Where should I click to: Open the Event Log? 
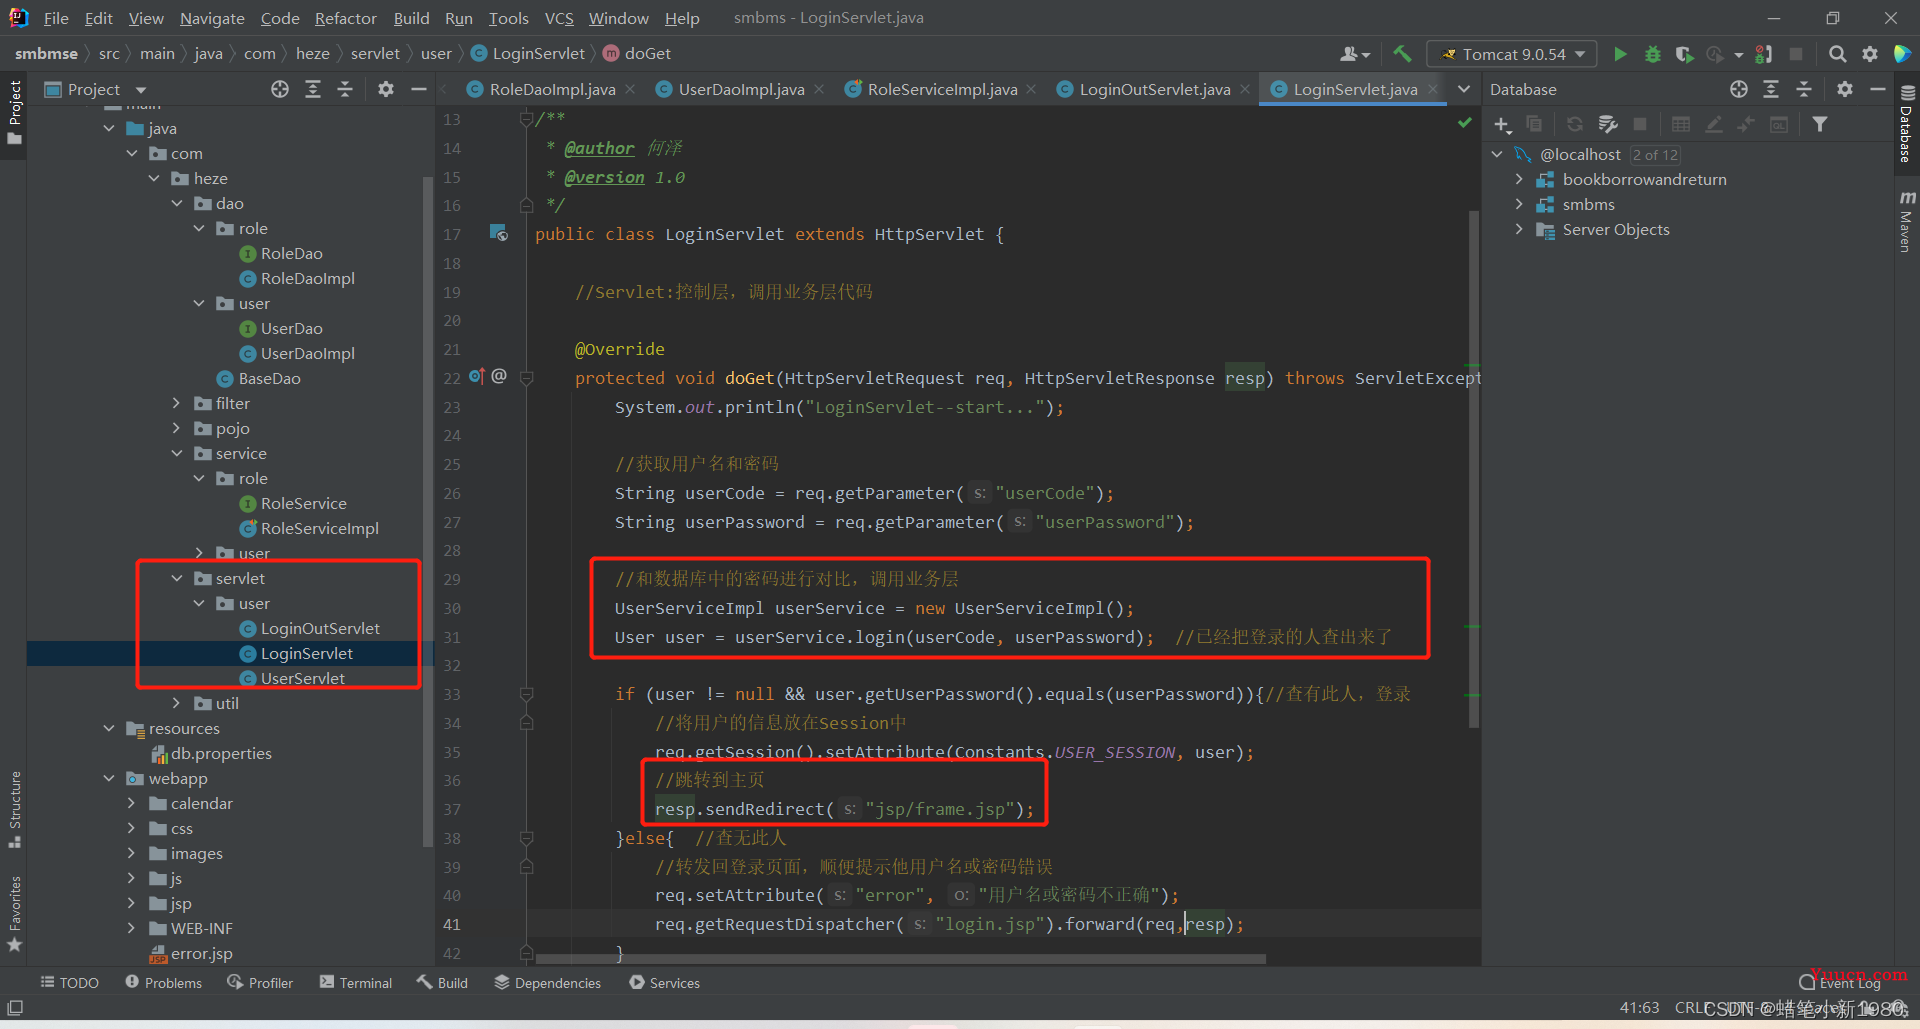[1841, 983]
